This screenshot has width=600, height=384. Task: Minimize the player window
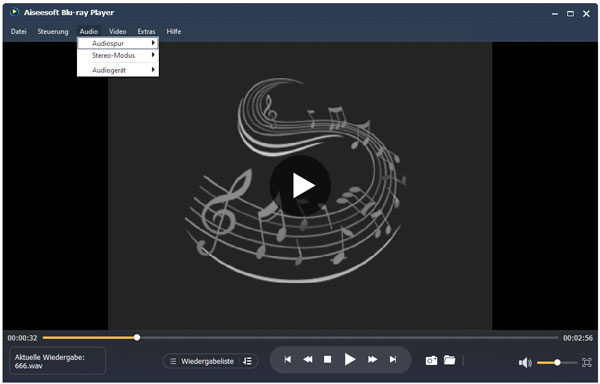[x=555, y=14]
